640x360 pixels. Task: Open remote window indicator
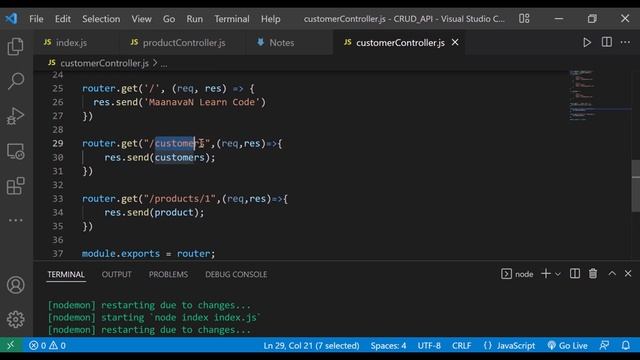[11, 345]
